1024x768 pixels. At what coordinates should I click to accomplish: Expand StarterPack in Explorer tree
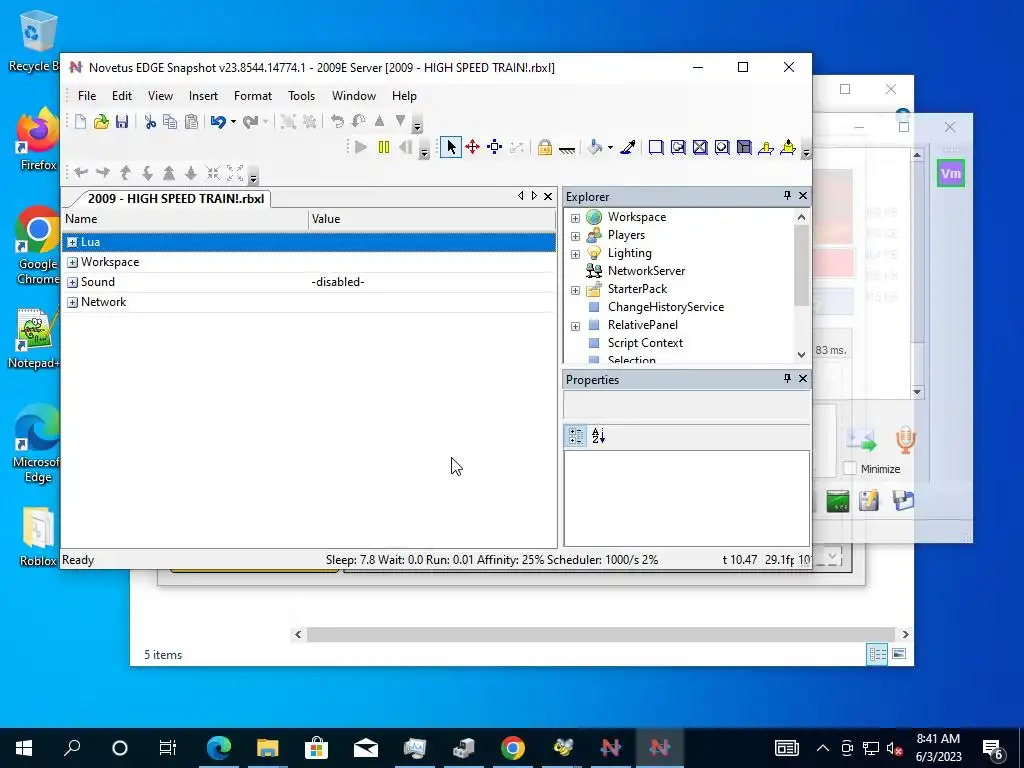click(575, 290)
